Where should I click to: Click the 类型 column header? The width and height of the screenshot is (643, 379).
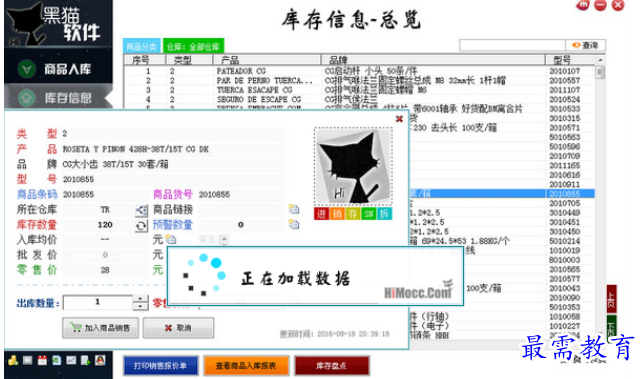(x=189, y=60)
